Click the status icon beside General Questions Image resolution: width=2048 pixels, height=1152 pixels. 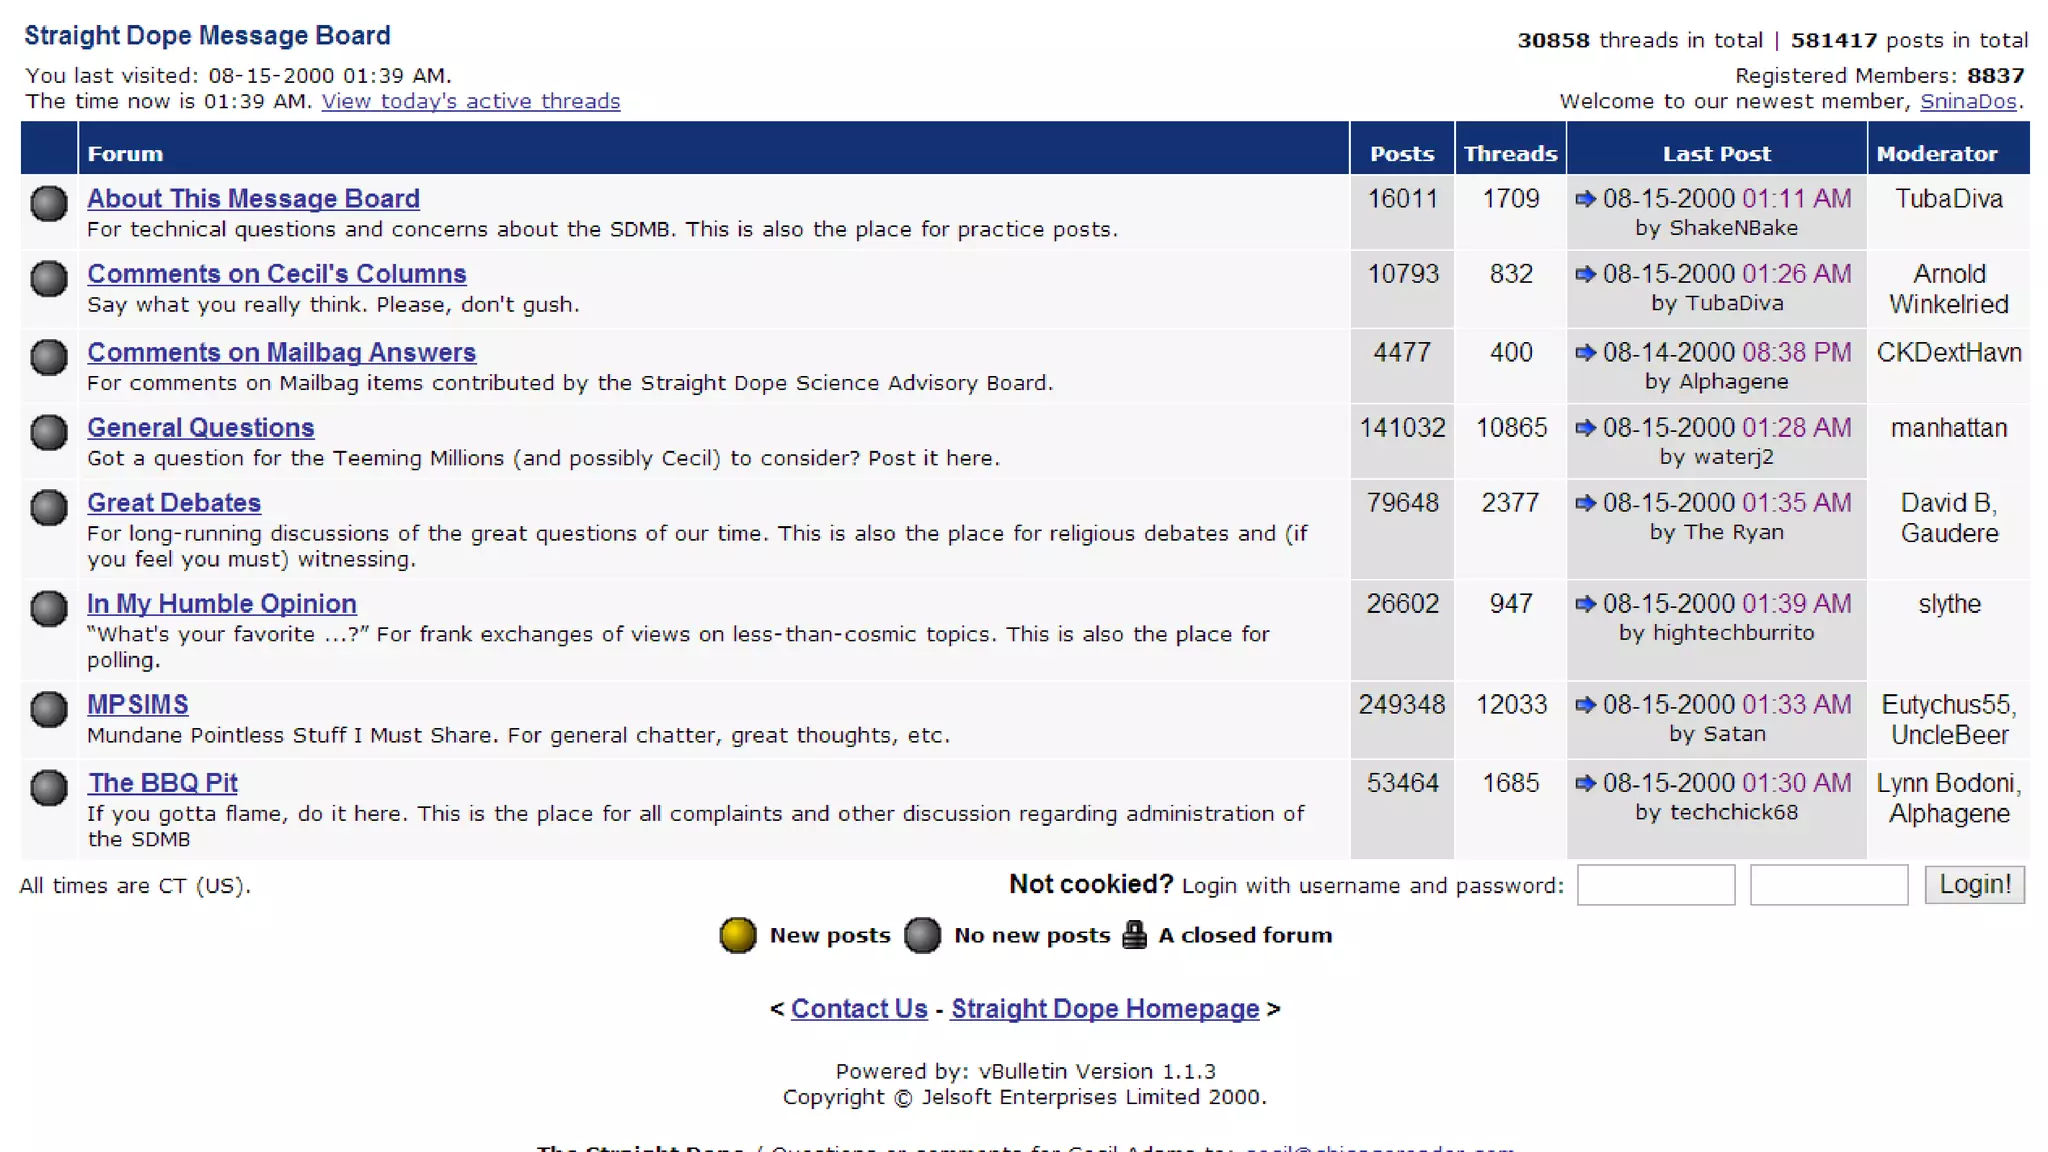click(48, 432)
